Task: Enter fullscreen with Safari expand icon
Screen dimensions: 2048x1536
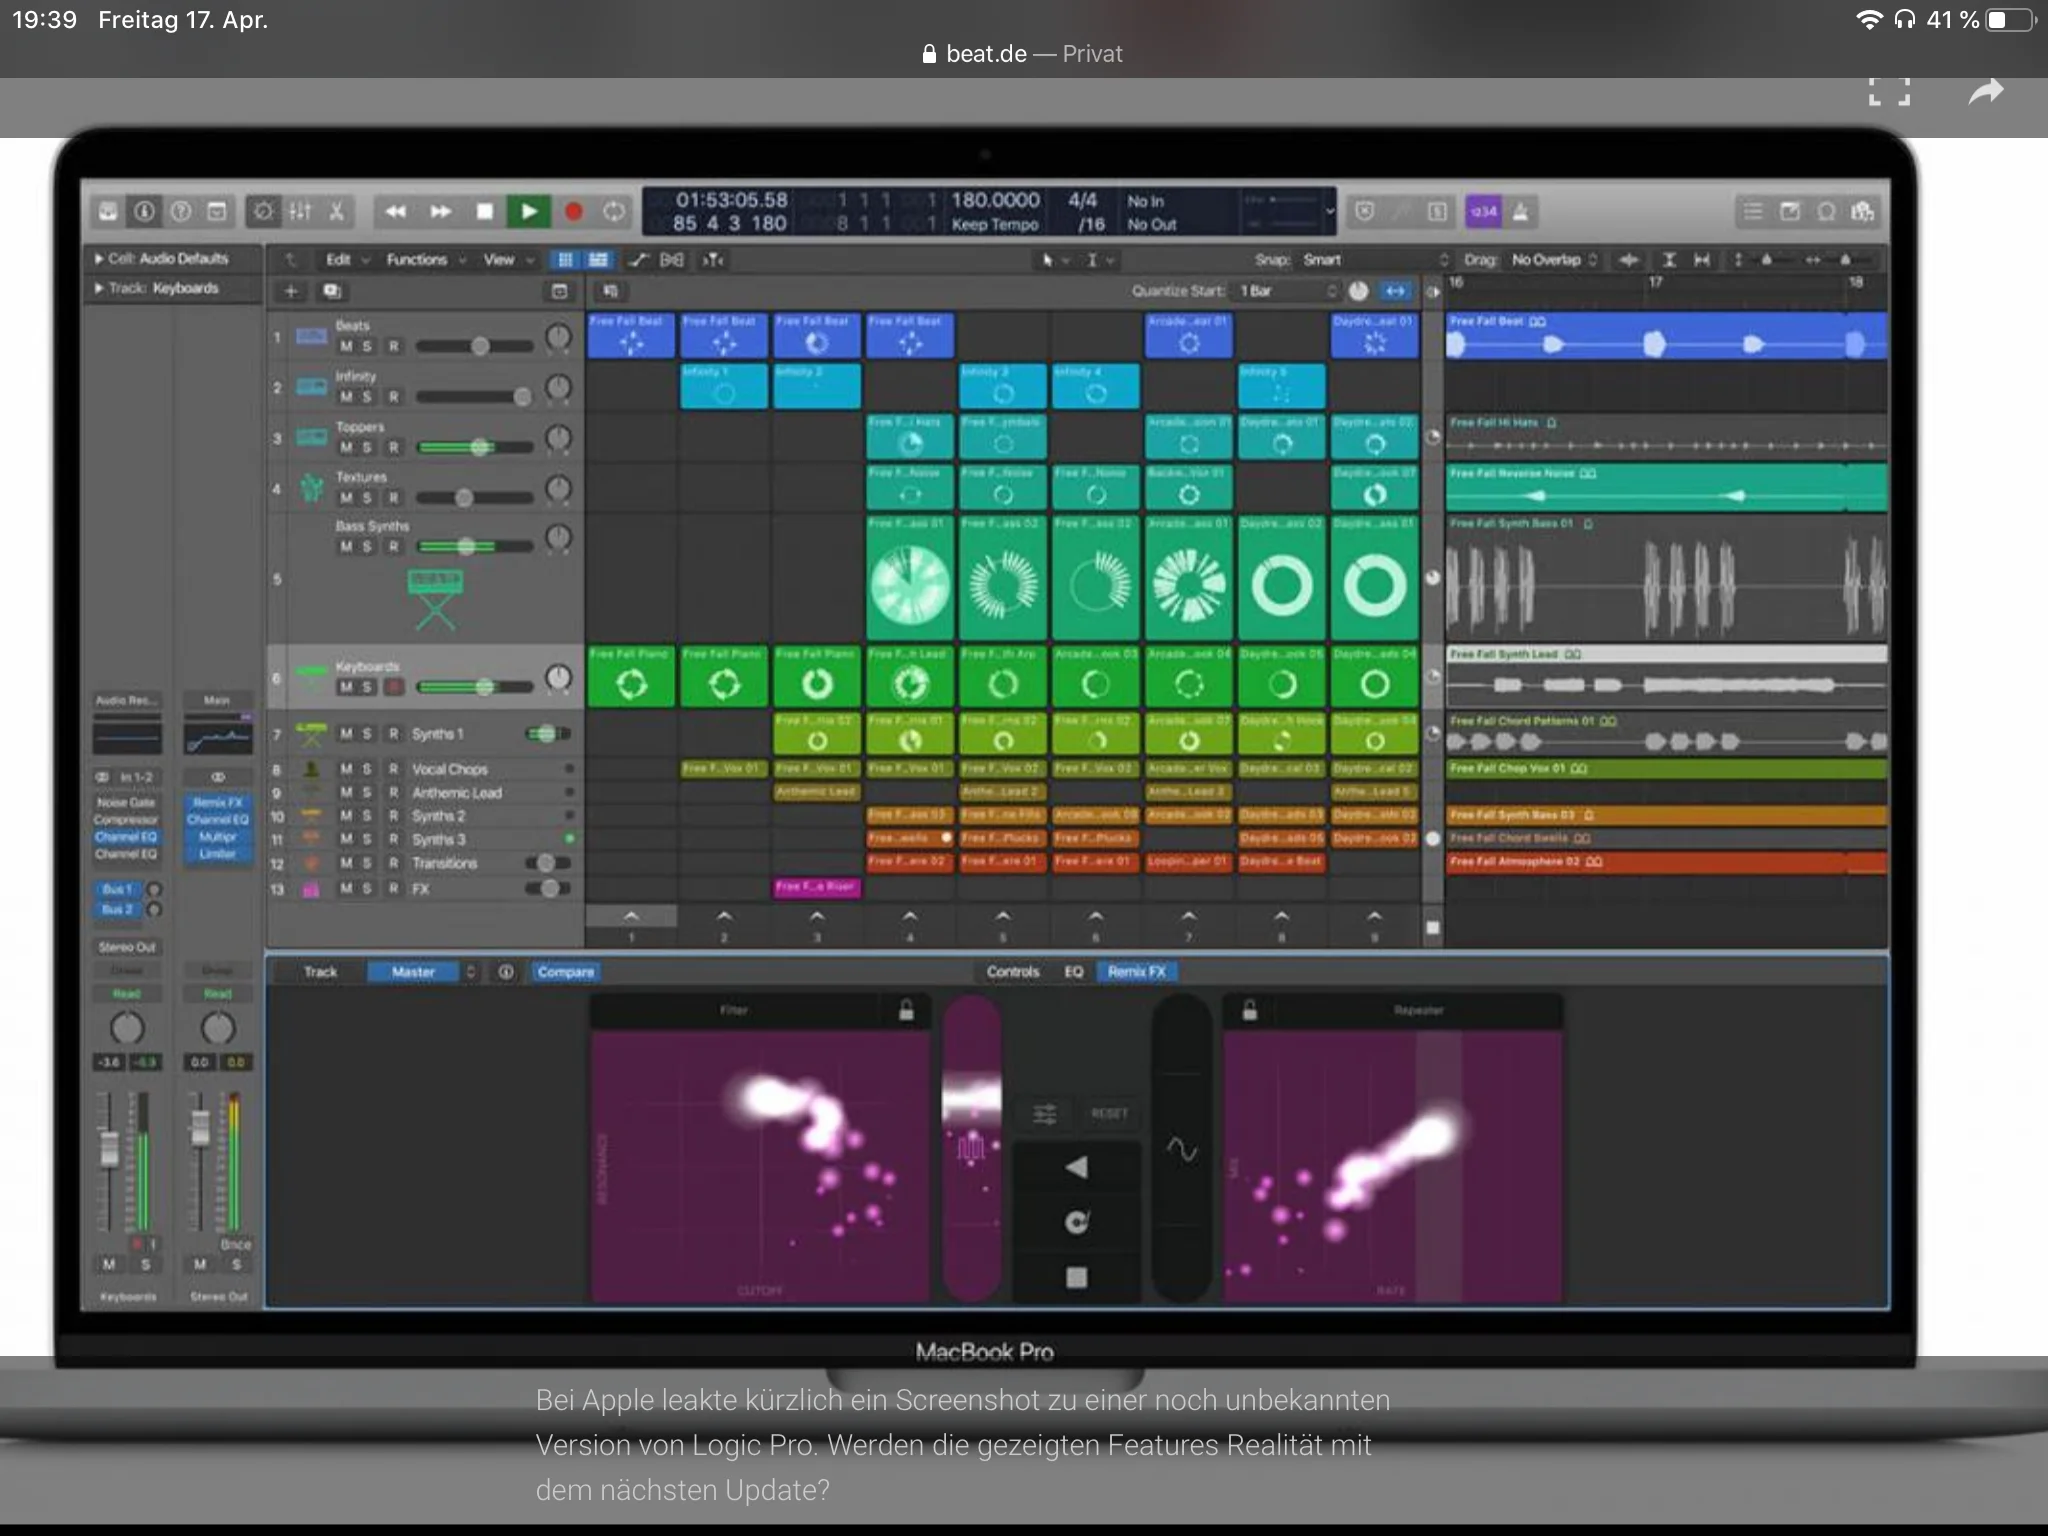Action: [x=1889, y=92]
